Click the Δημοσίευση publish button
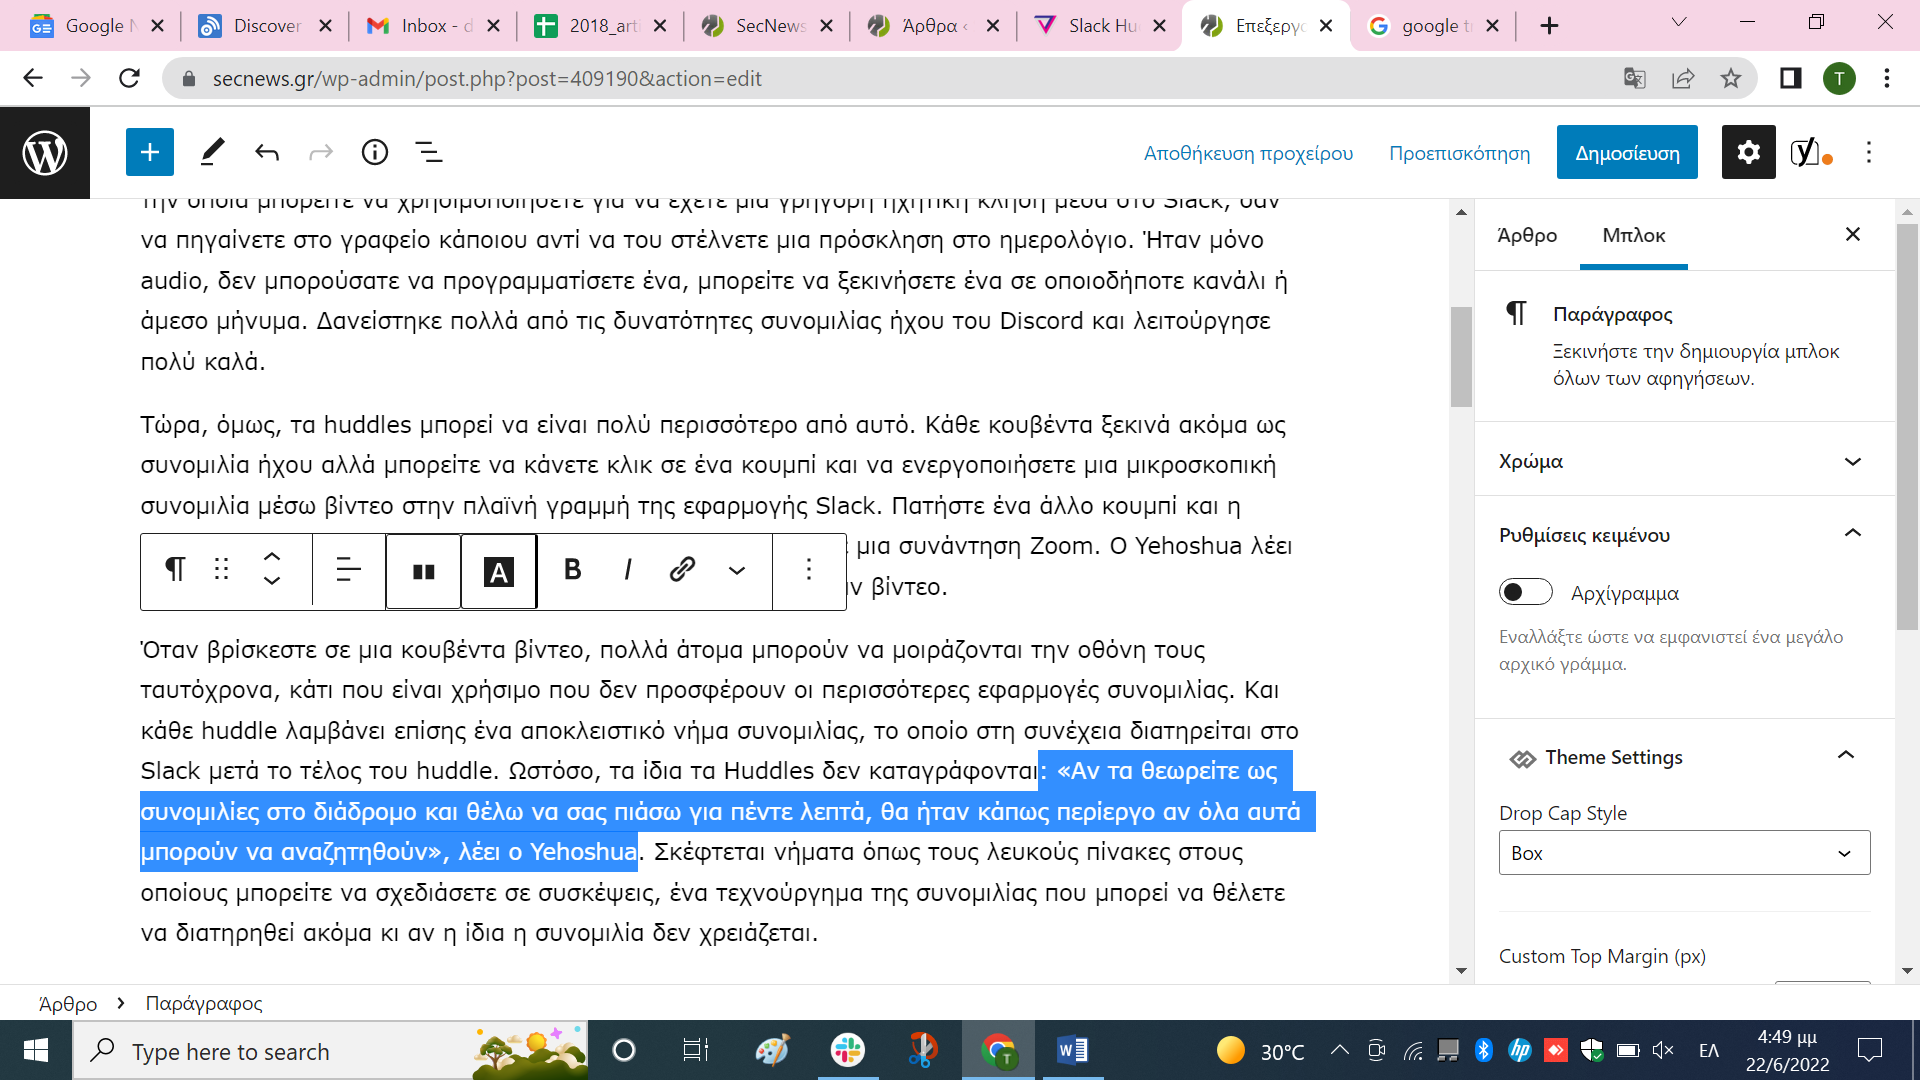 point(1627,152)
